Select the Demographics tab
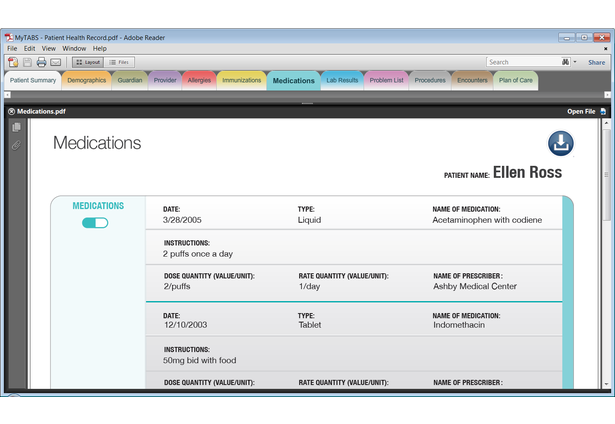Image resolution: width=615 pixels, height=424 pixels. 87,80
